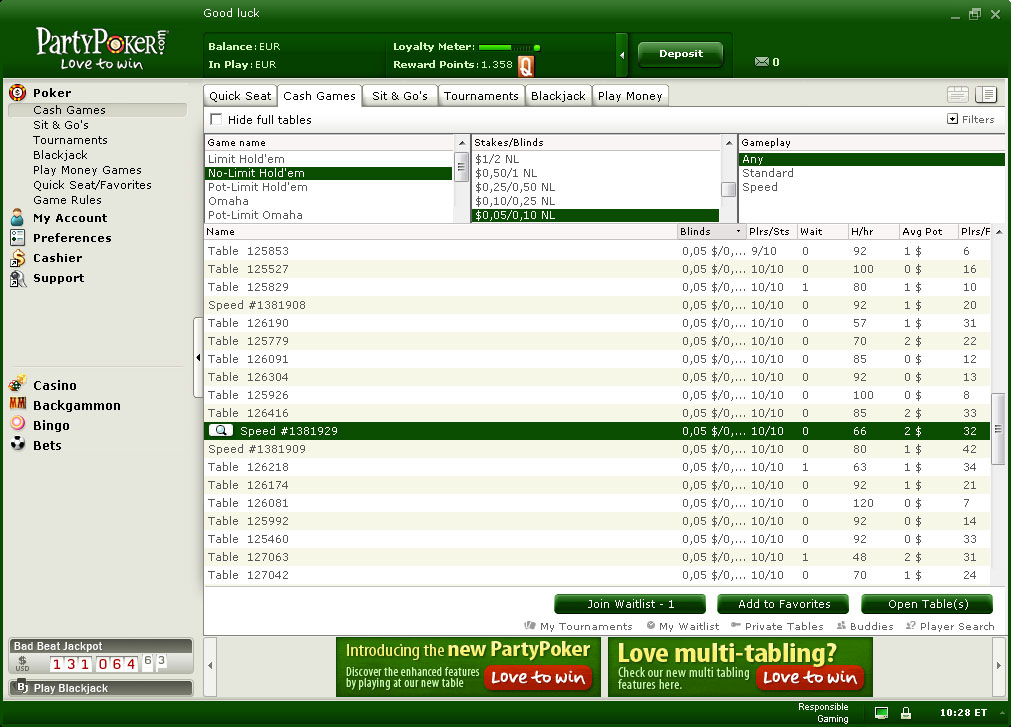Open the Tournaments tab
Viewport: 1011px width, 727px height.
481,96
